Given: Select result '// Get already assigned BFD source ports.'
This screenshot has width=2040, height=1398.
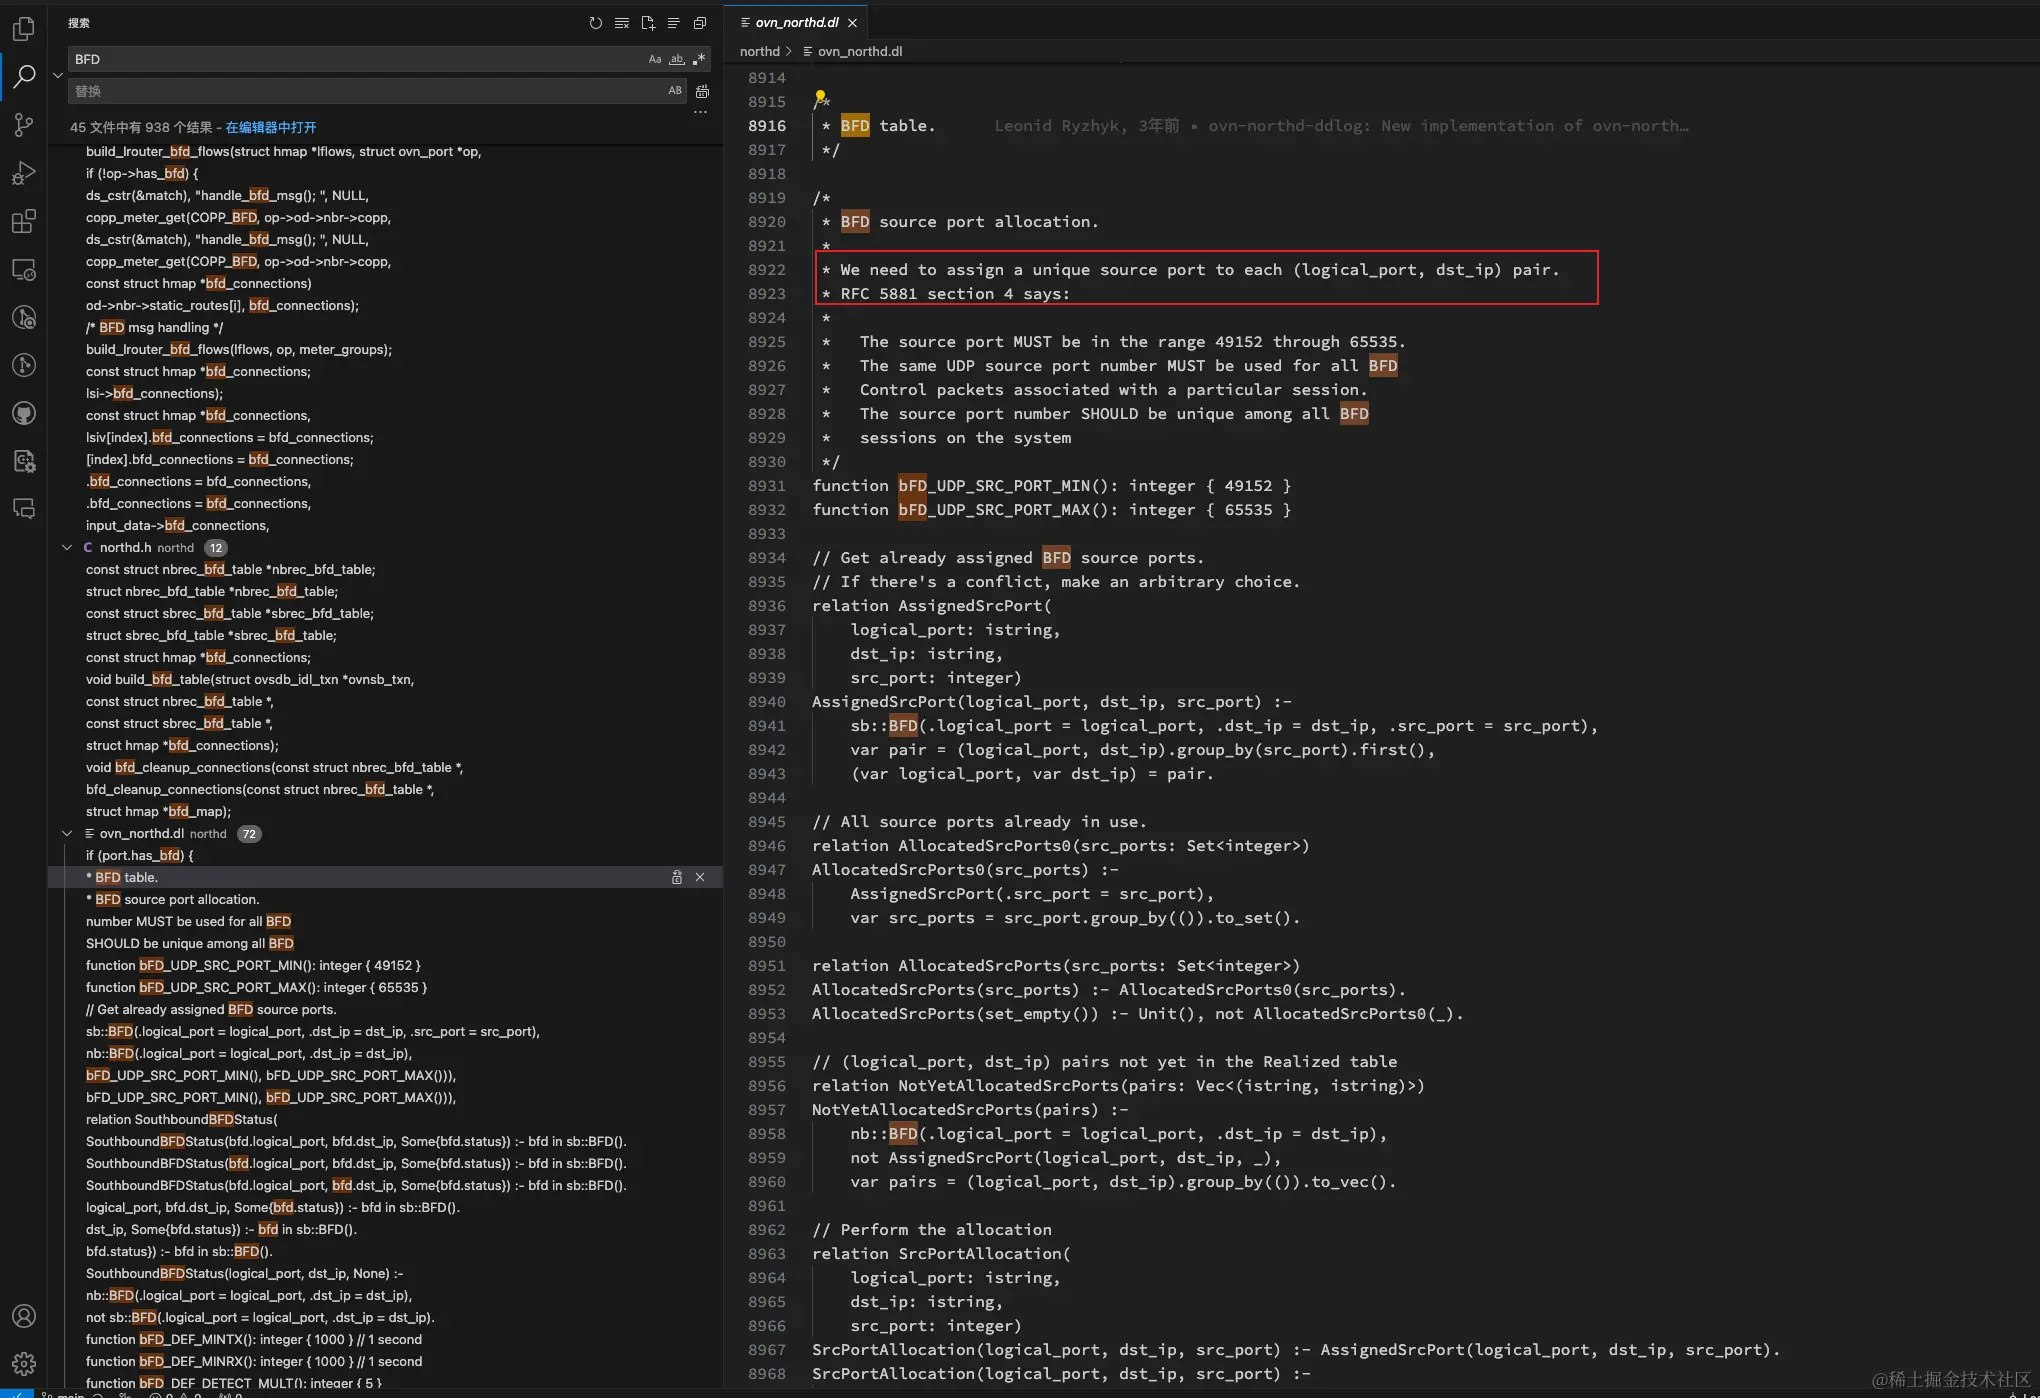Looking at the screenshot, I should [211, 1009].
